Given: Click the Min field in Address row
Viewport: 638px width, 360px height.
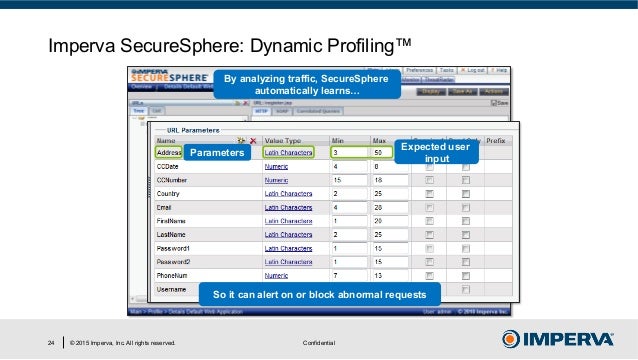Looking at the screenshot, I should [350, 153].
